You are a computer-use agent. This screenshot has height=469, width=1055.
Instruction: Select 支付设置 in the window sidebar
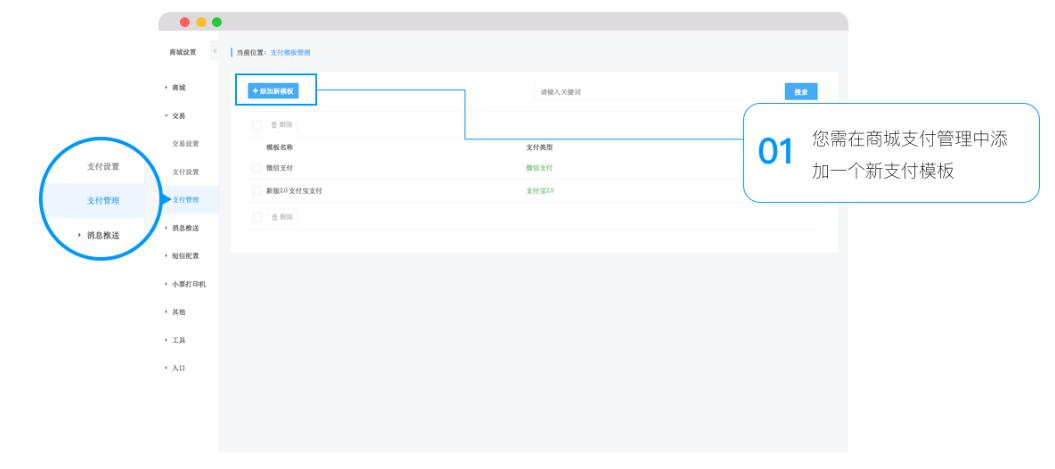(186, 172)
